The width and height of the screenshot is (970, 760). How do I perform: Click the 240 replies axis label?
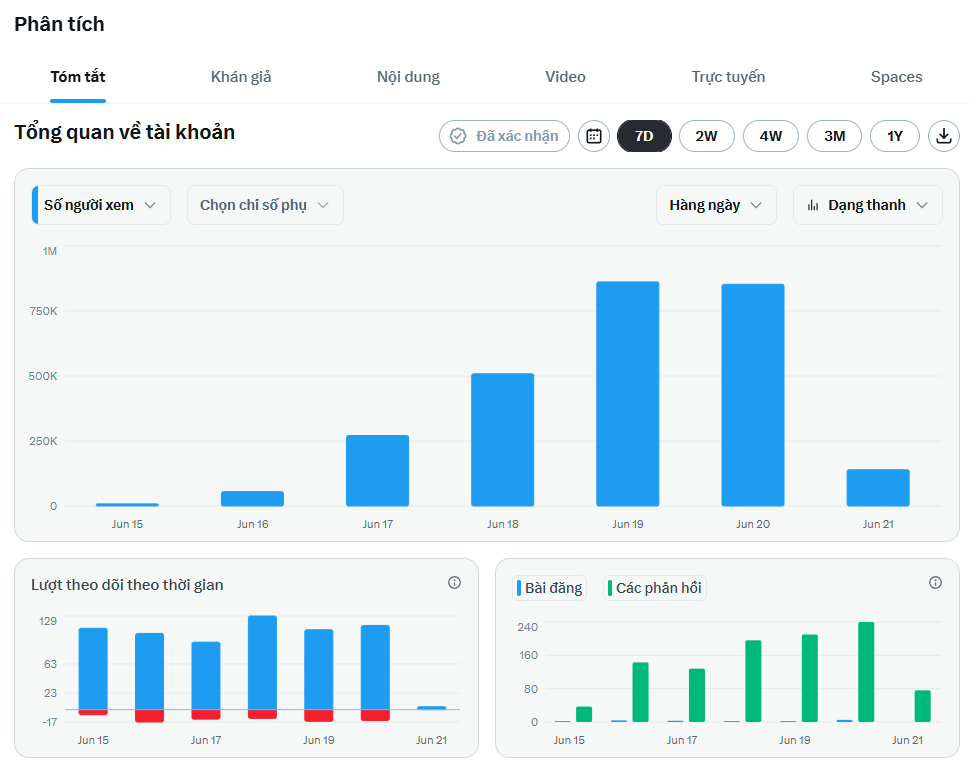coord(528,627)
